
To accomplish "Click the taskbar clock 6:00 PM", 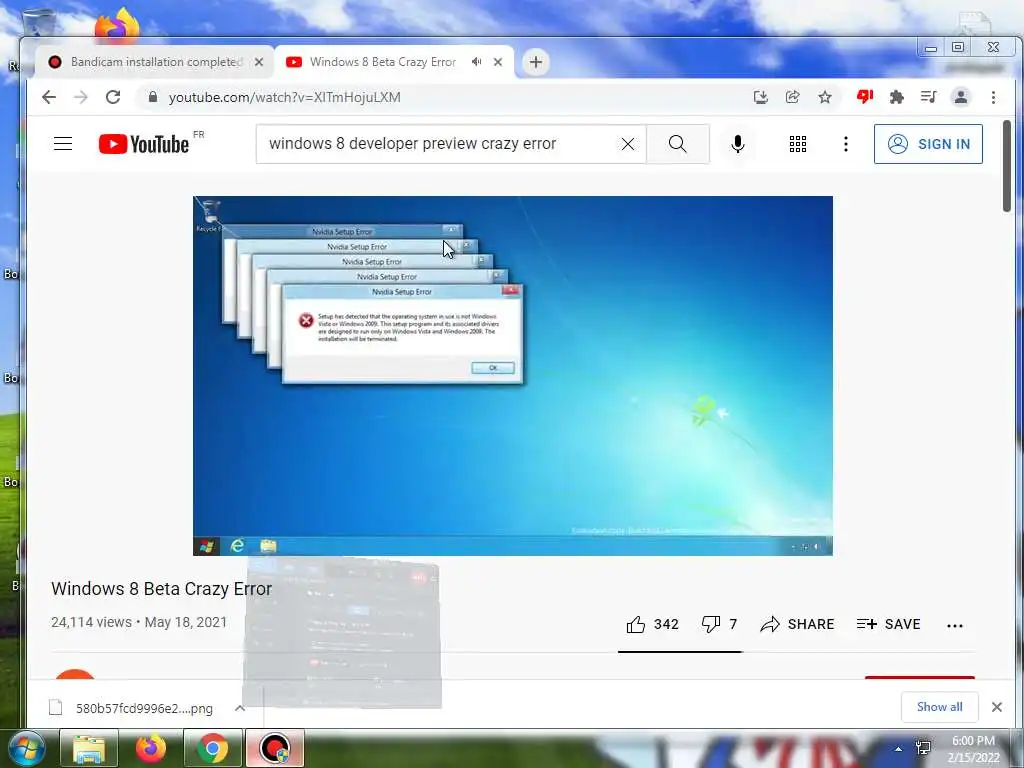I will (x=973, y=749).
